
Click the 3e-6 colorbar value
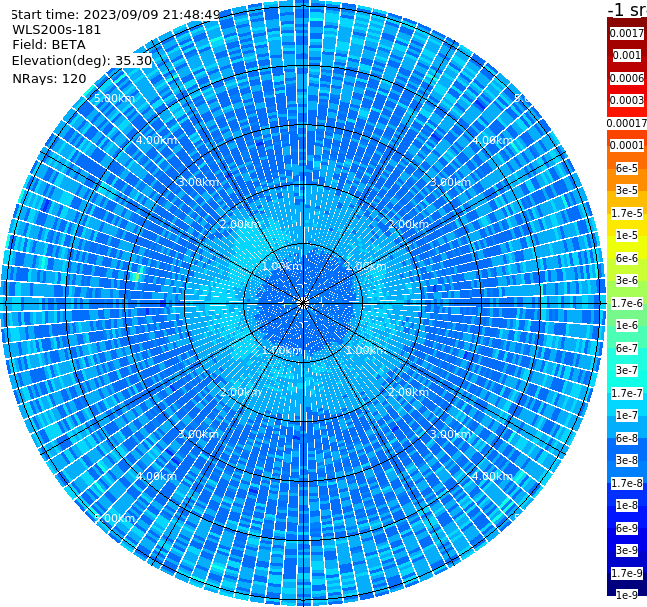[627, 280]
